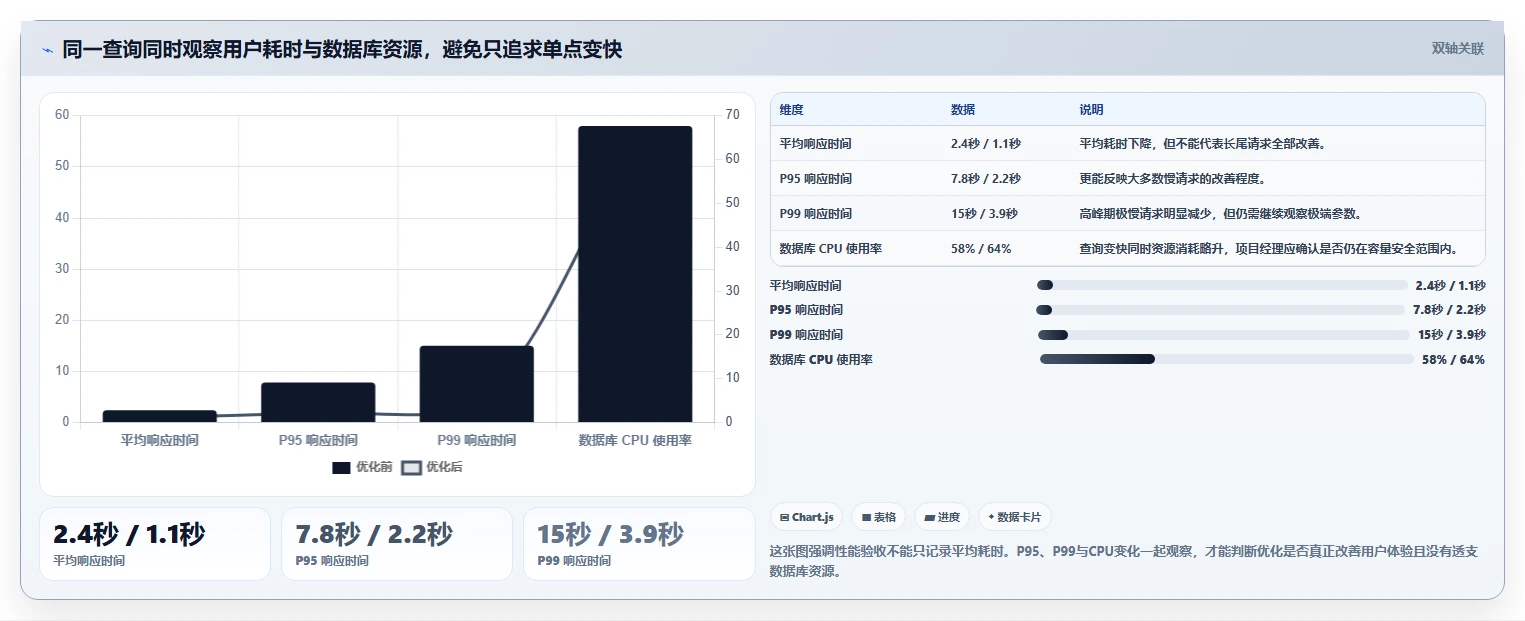This screenshot has height=621, width=1525.
Task: Click the P95 响应时间 bar in the chart
Action: 318,402
